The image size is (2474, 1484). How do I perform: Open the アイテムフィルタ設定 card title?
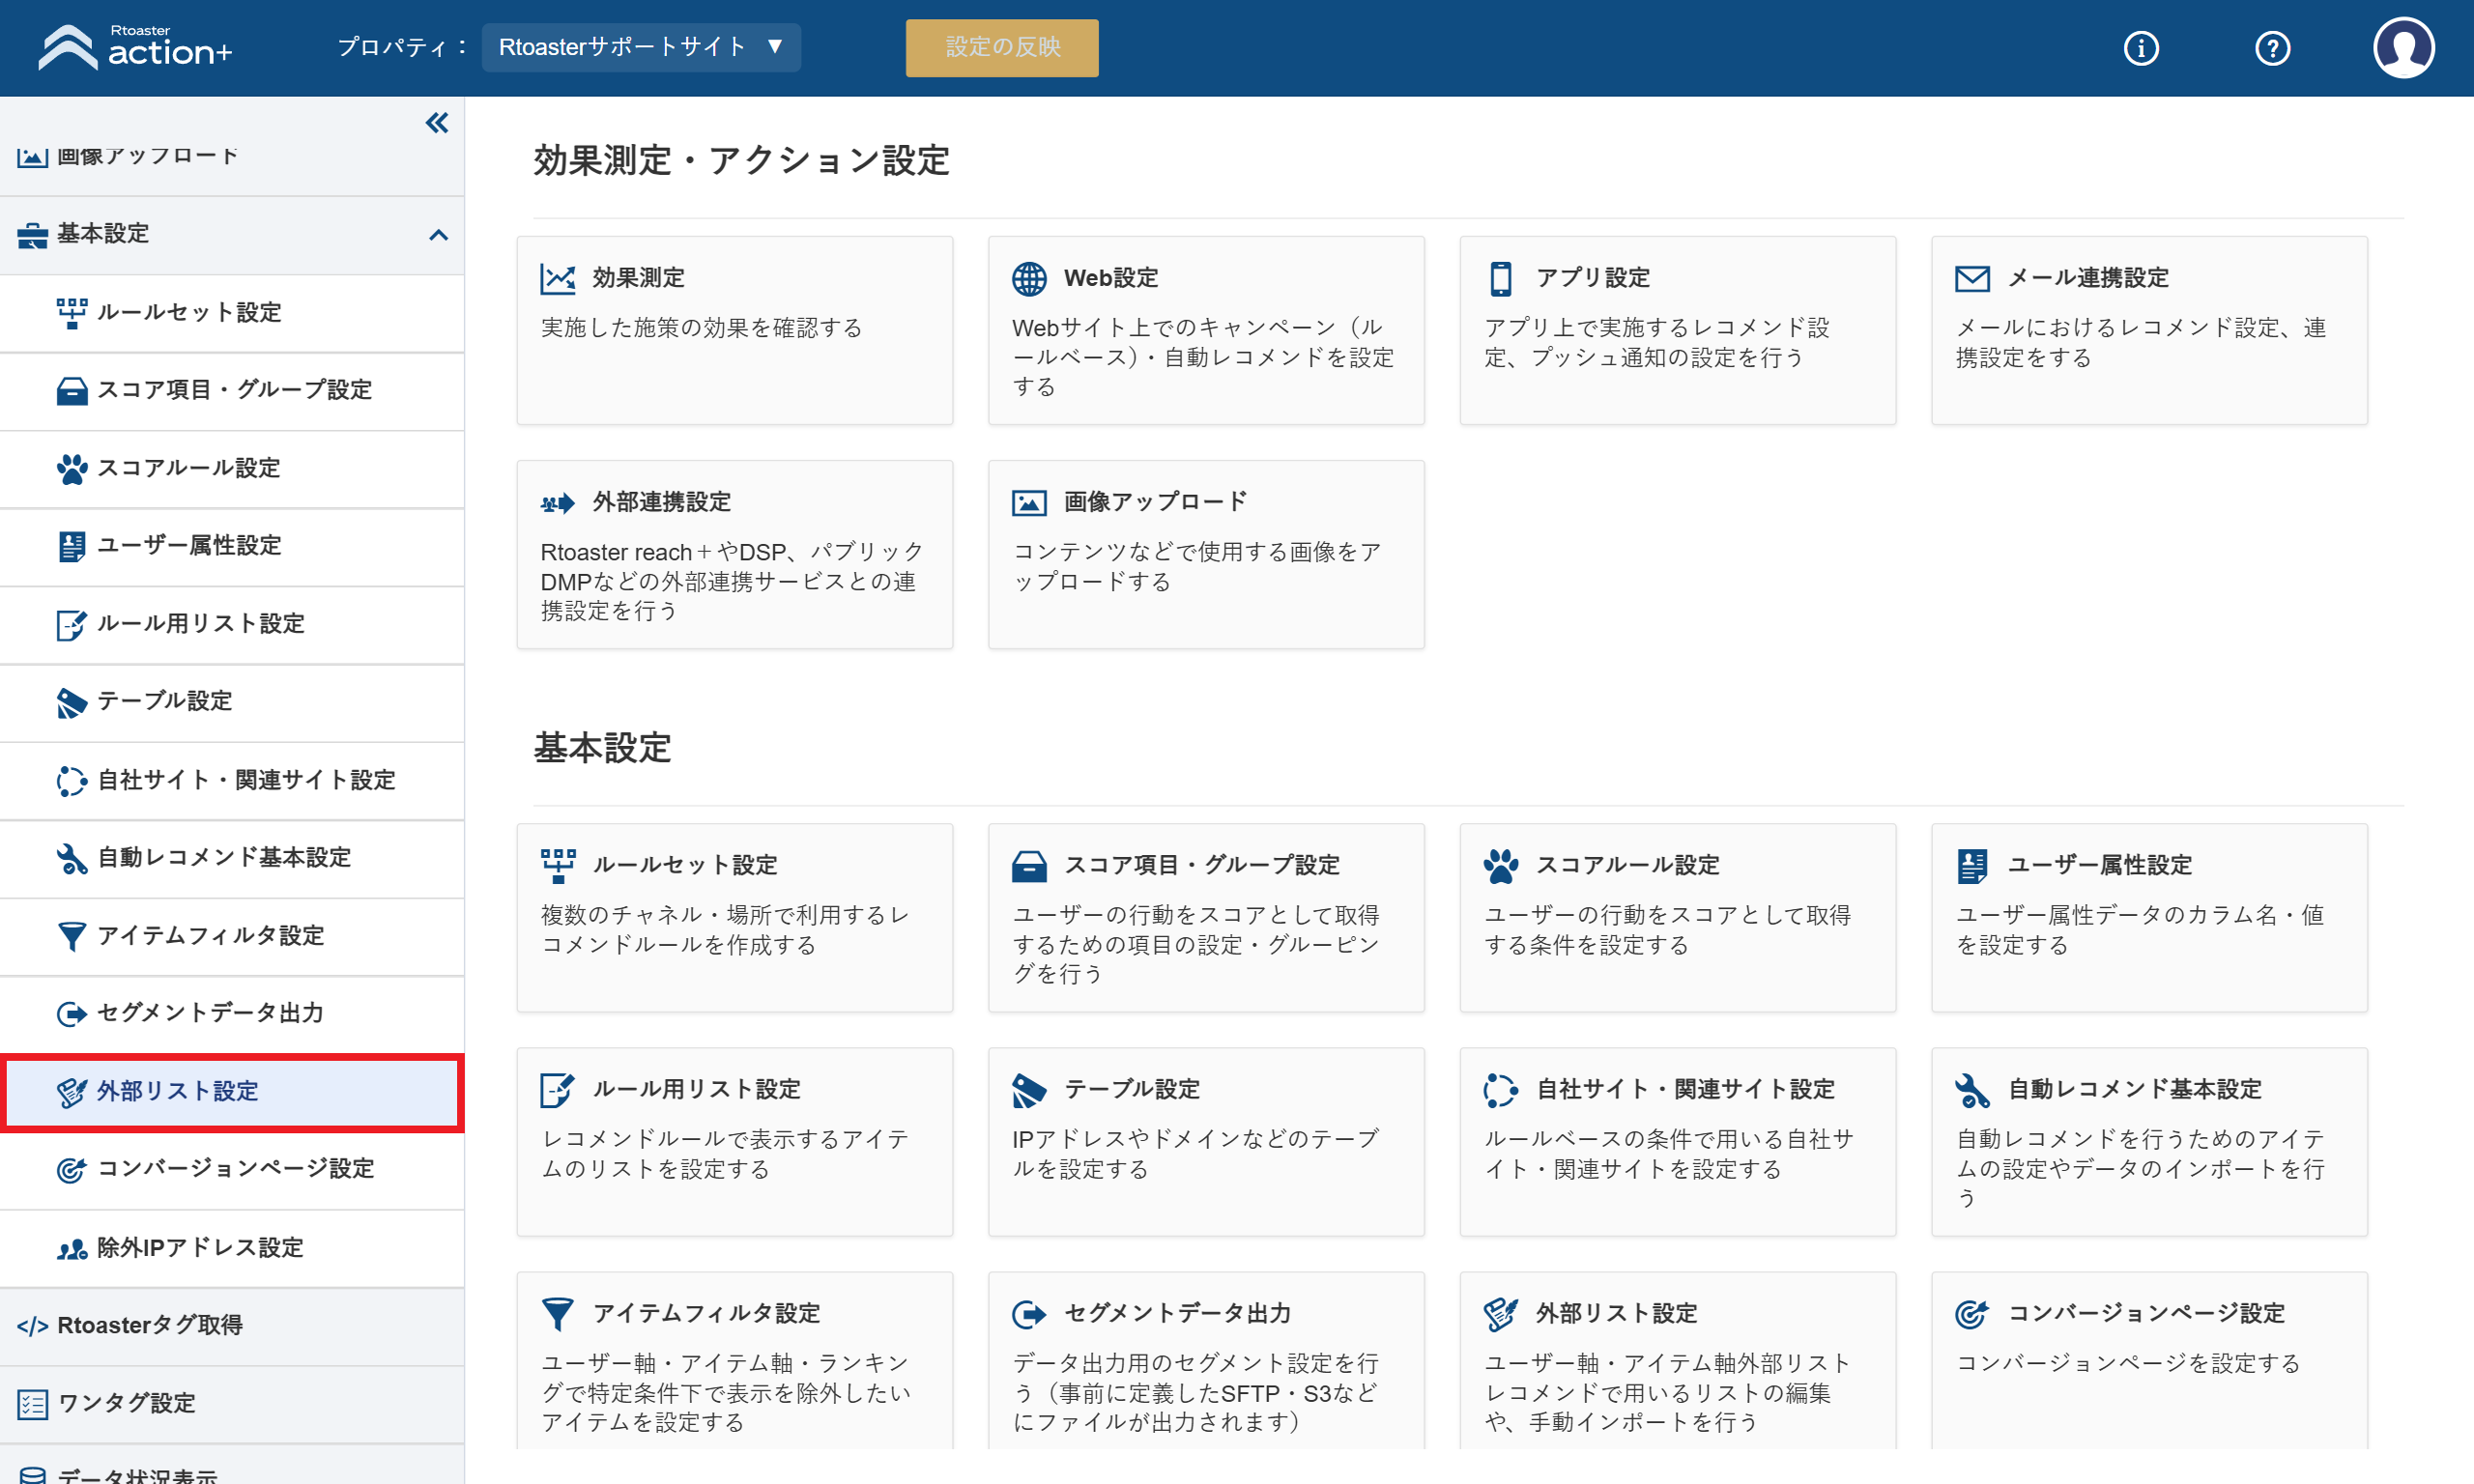point(706,1313)
